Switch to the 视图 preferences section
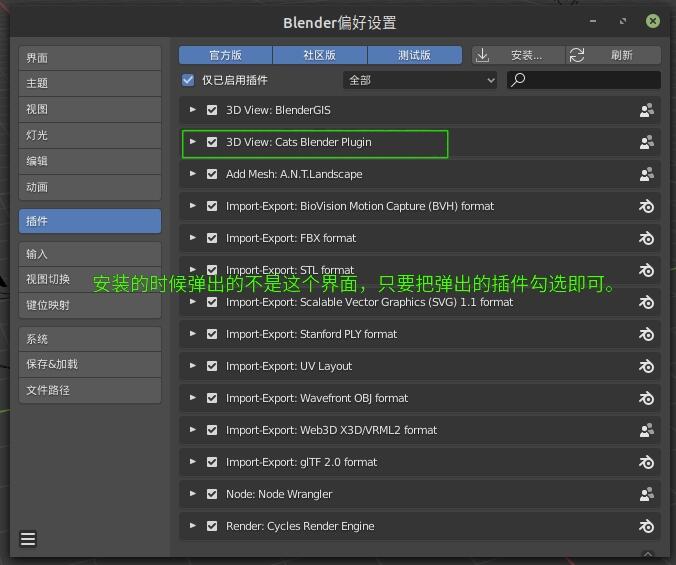 pyautogui.click(x=90, y=109)
